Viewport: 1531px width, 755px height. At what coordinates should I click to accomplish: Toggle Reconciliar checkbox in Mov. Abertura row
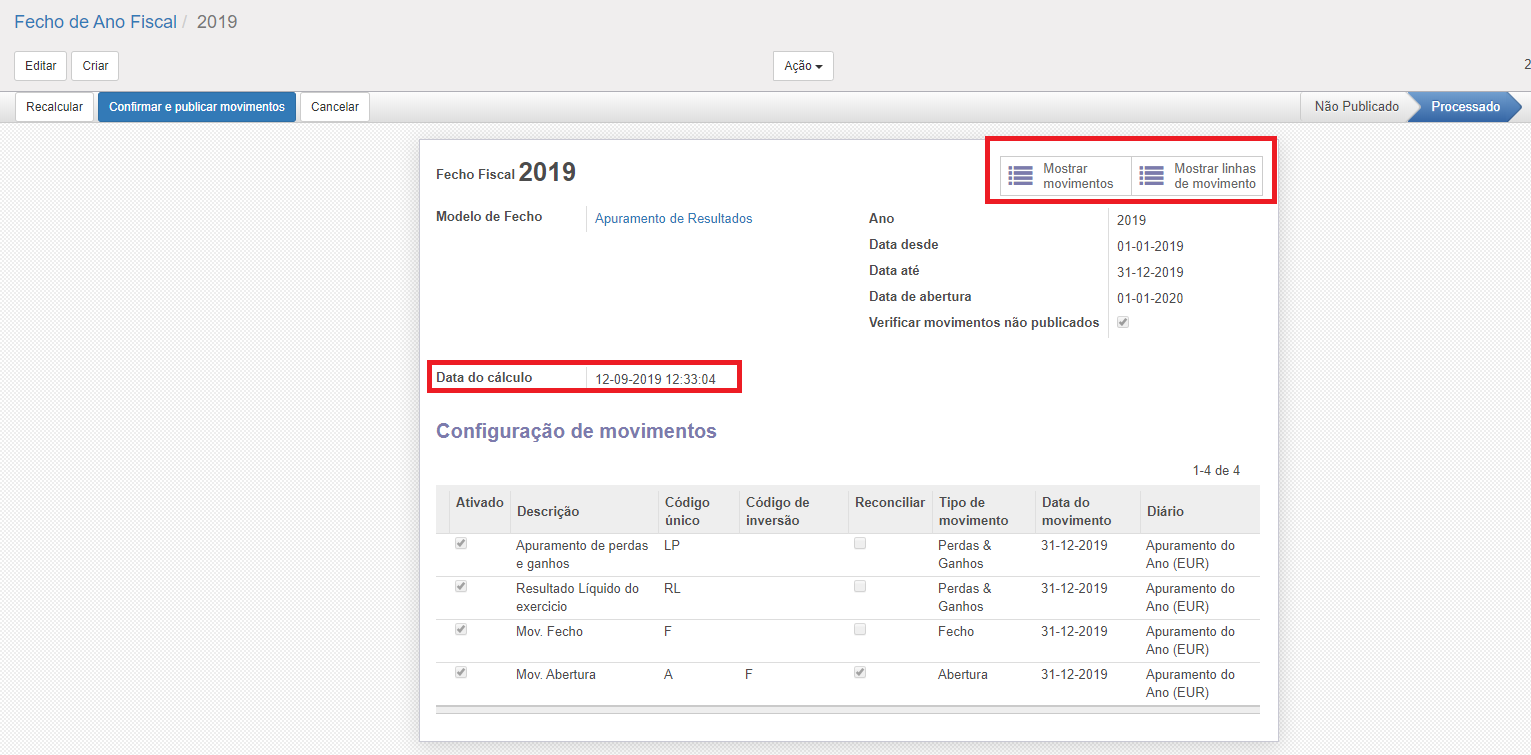[x=860, y=673]
